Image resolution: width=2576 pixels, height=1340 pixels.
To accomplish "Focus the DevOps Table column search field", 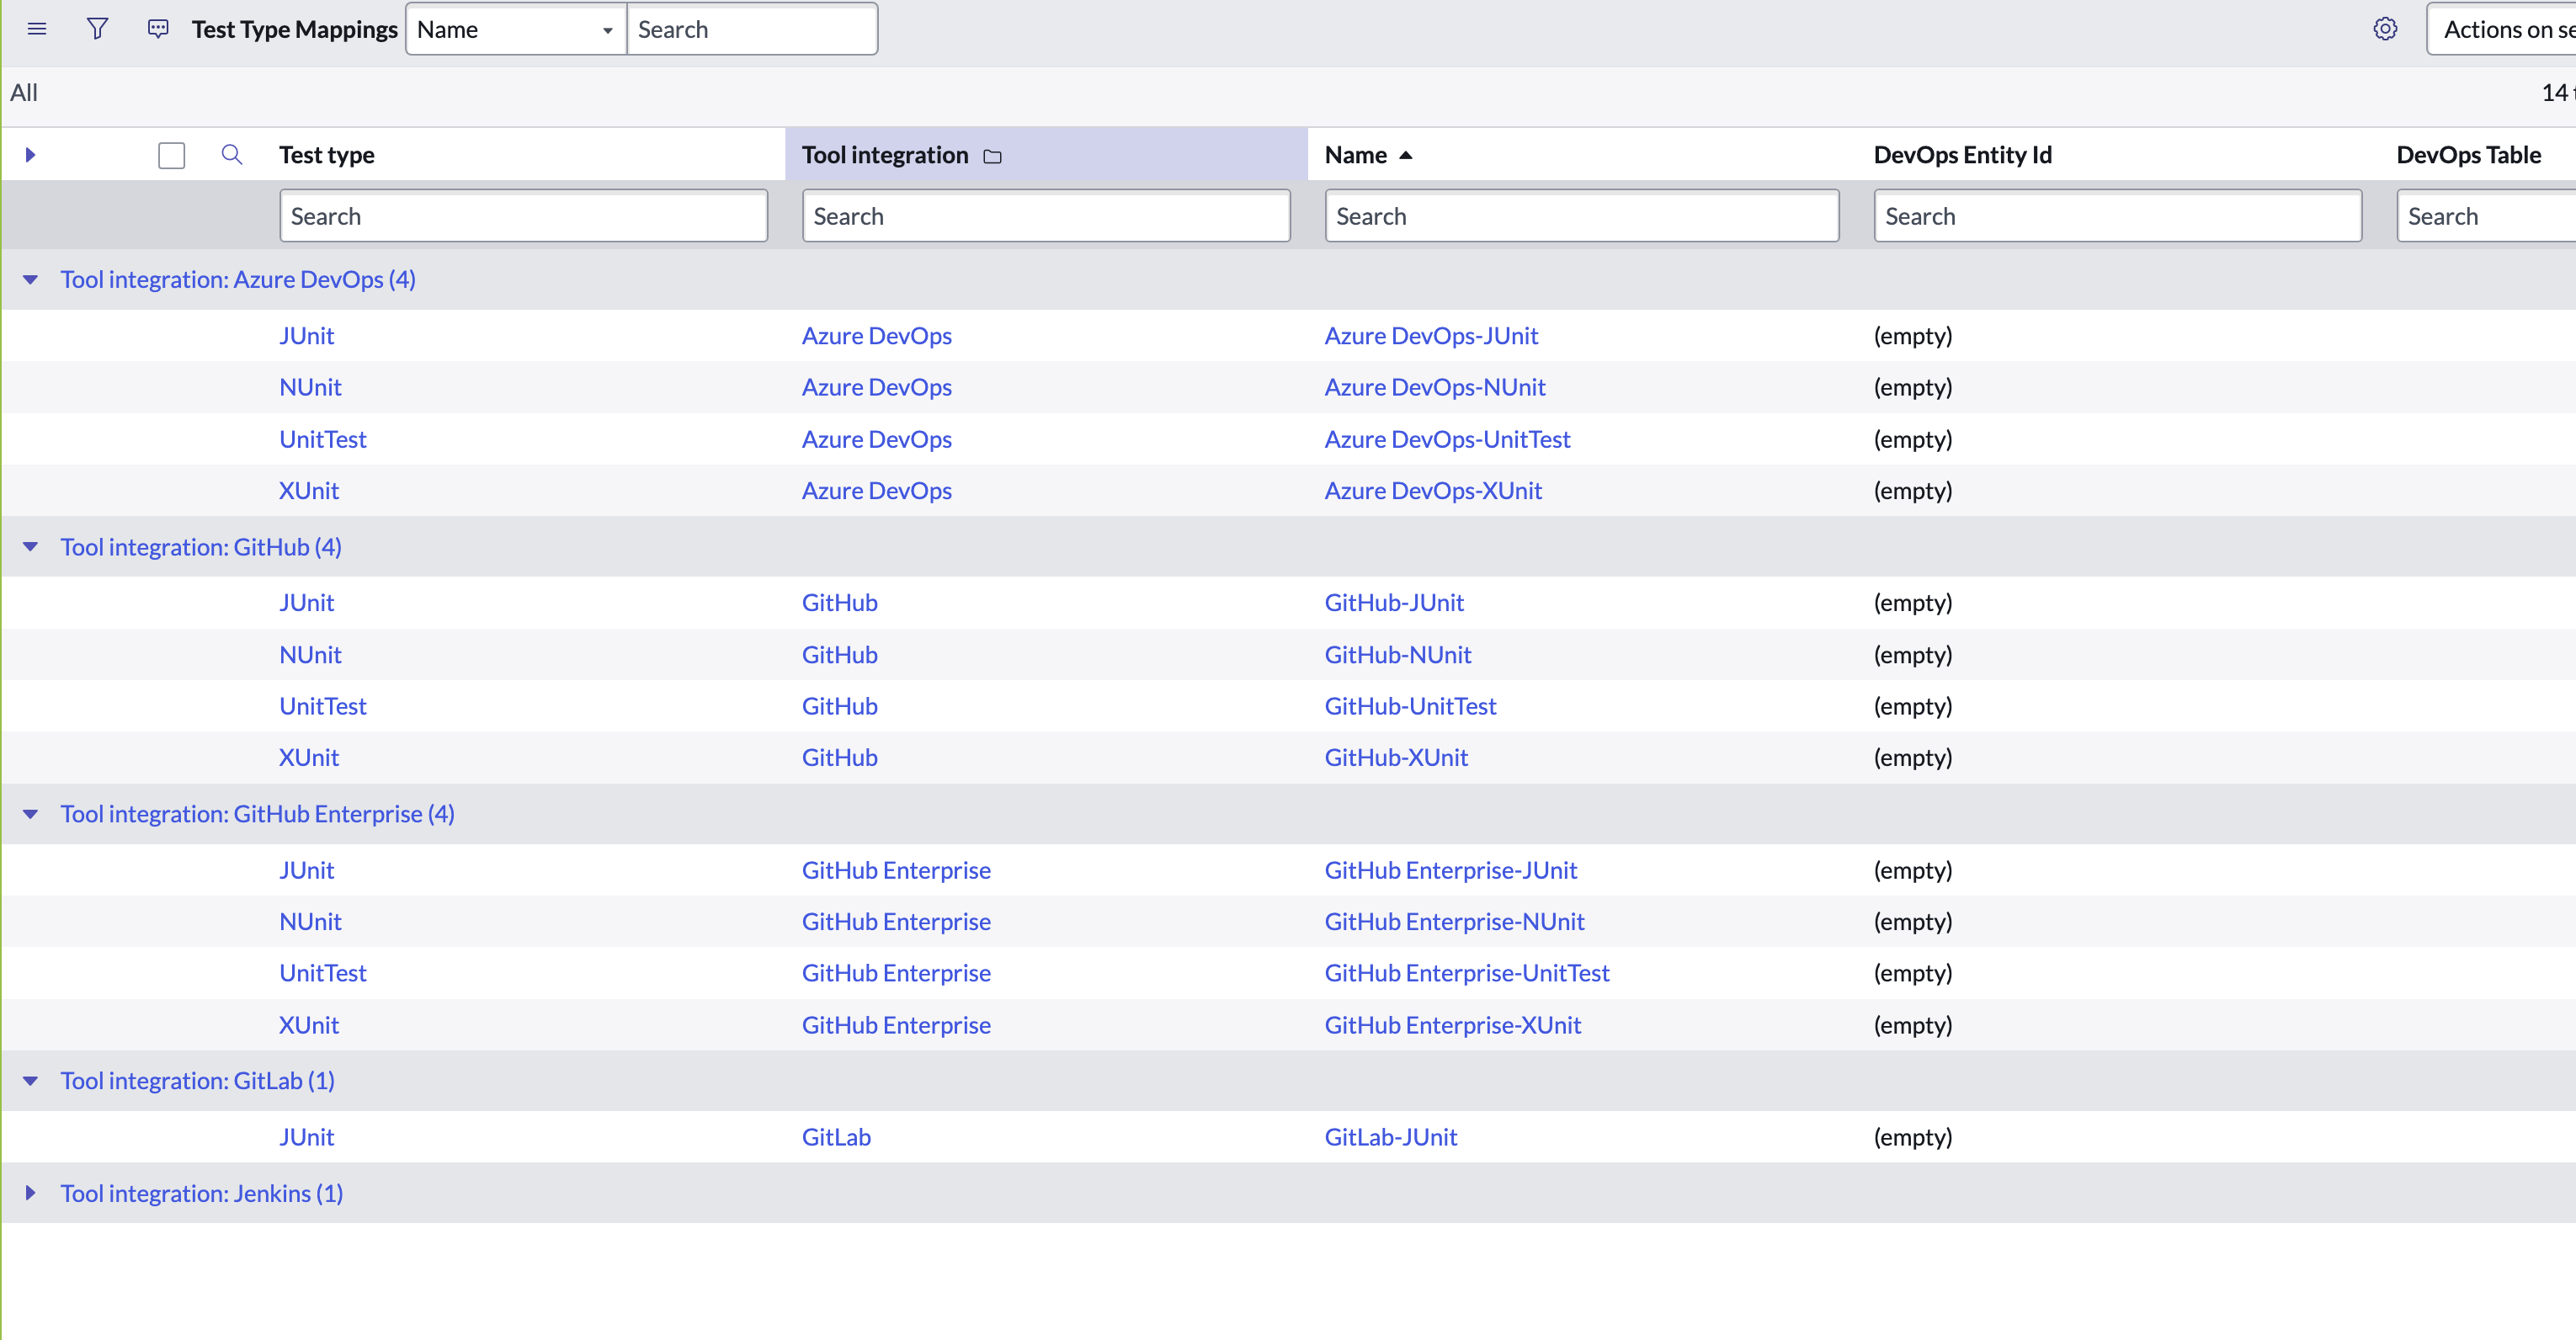I will click(2486, 216).
